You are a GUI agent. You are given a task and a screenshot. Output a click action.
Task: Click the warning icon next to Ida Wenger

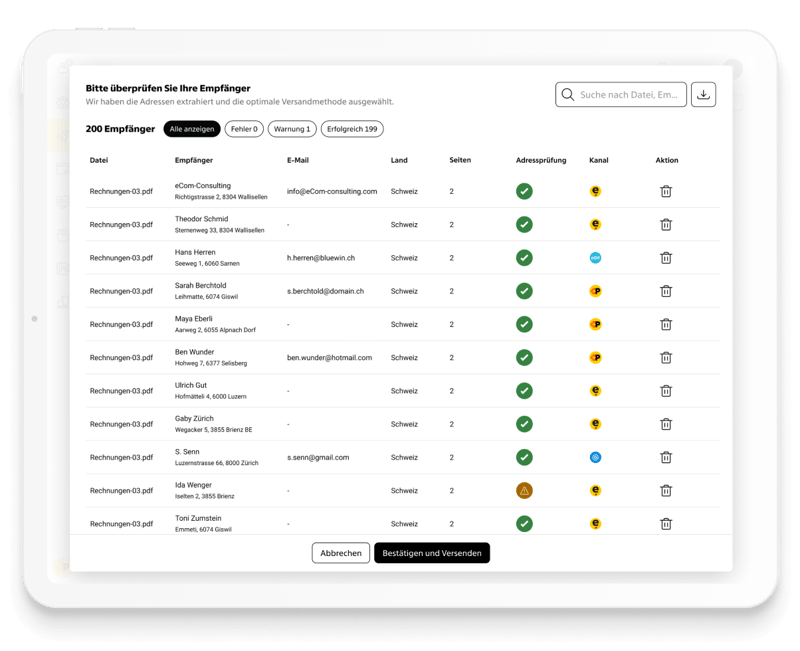pyautogui.click(x=525, y=489)
